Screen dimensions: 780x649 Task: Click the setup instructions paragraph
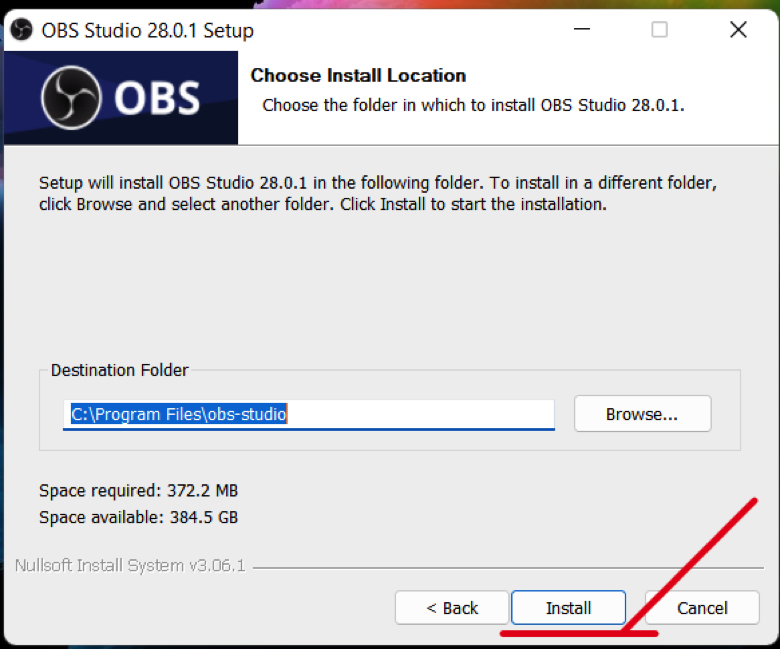pos(378,193)
